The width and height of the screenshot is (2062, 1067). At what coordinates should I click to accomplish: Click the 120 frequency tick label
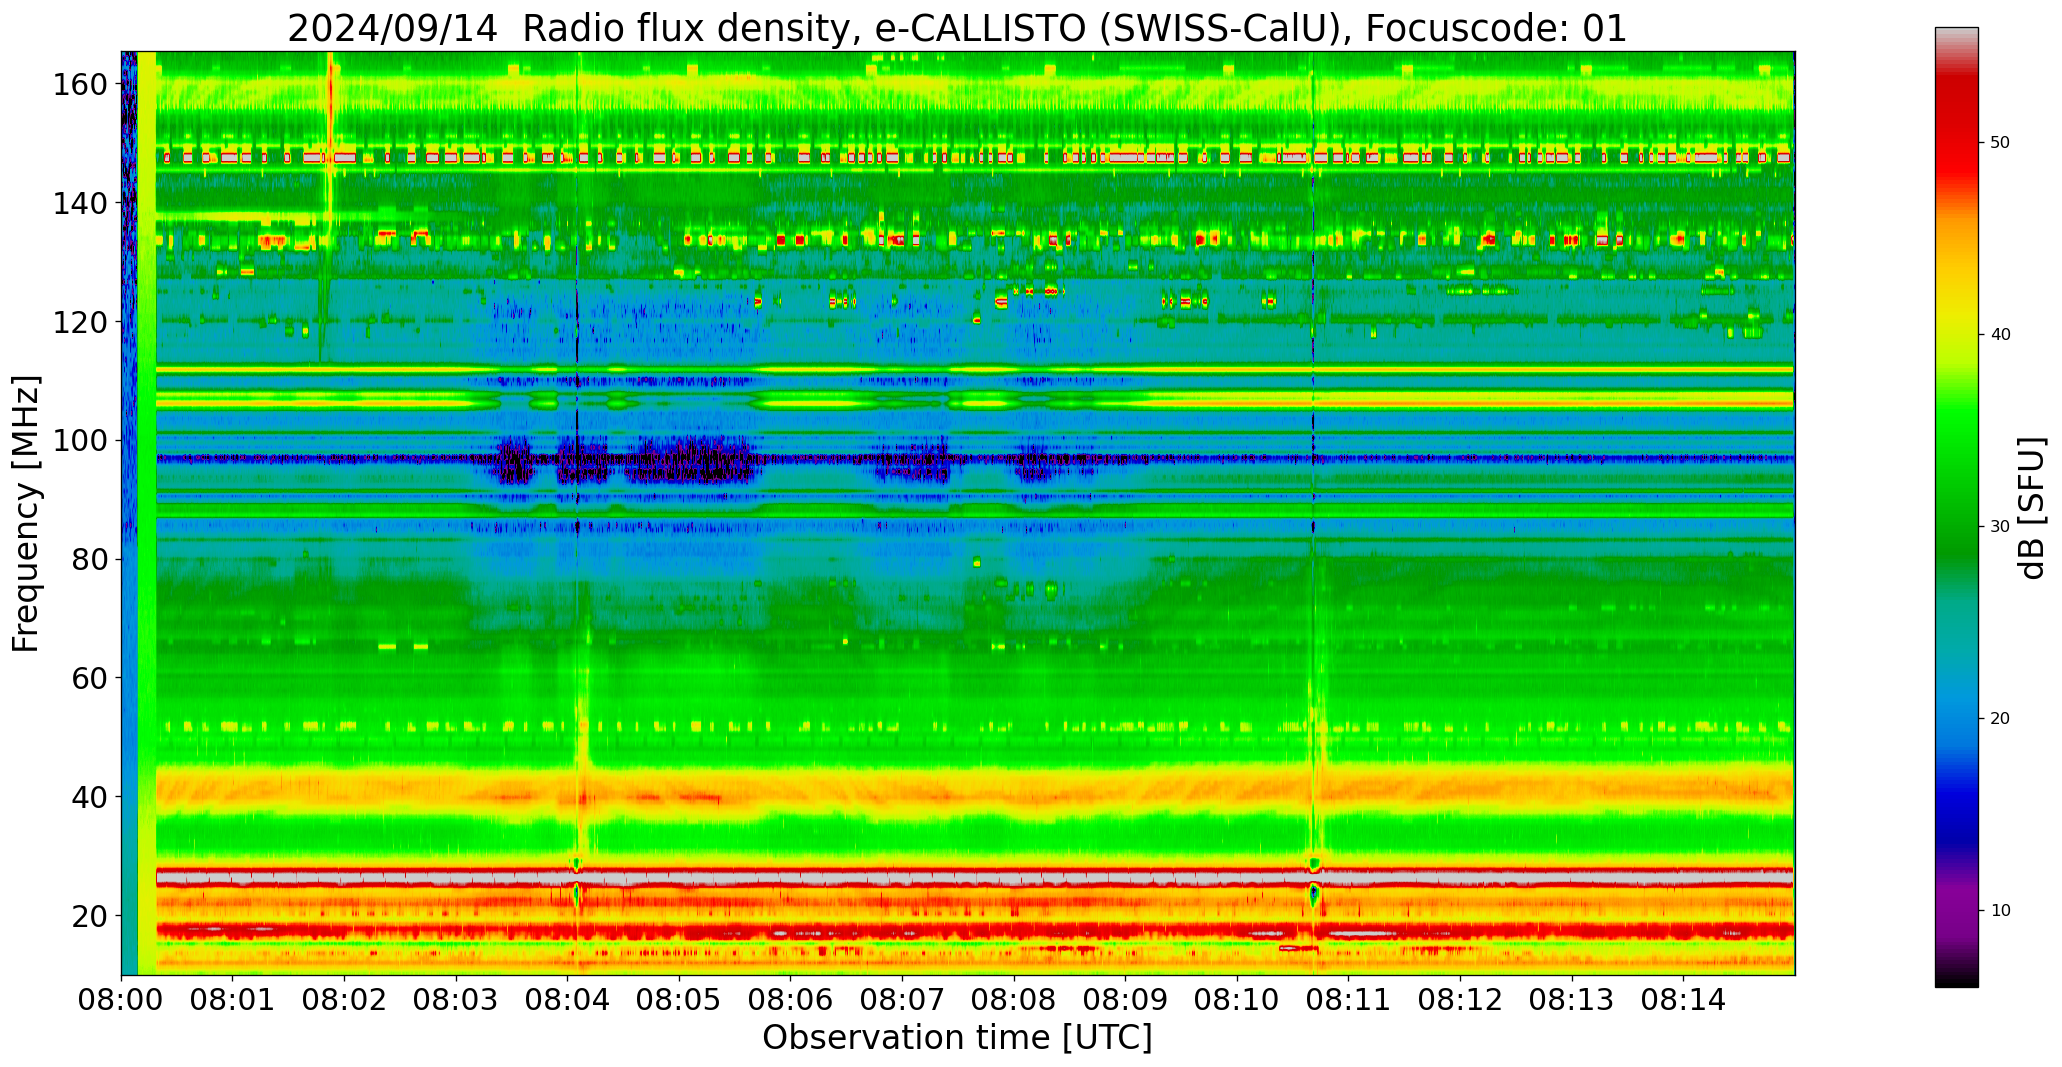[x=80, y=322]
